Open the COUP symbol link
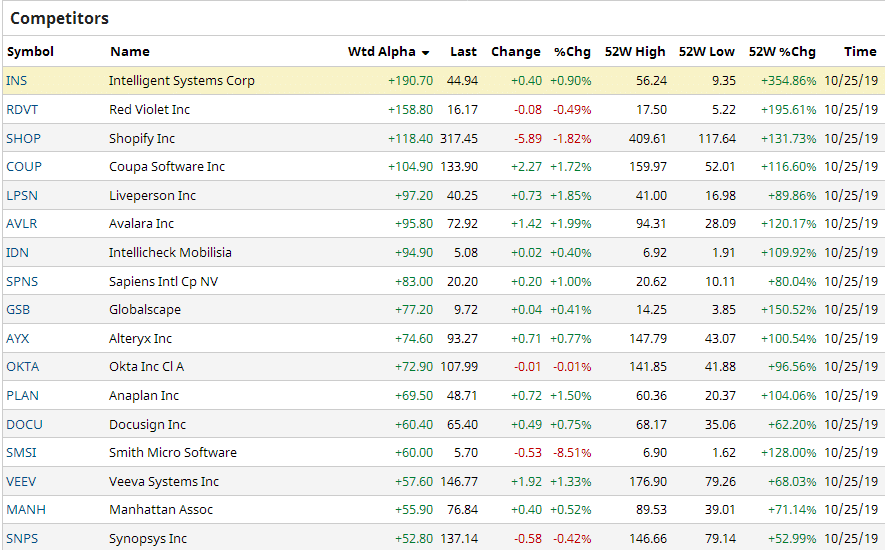Image resolution: width=885 pixels, height=550 pixels. tap(24, 167)
